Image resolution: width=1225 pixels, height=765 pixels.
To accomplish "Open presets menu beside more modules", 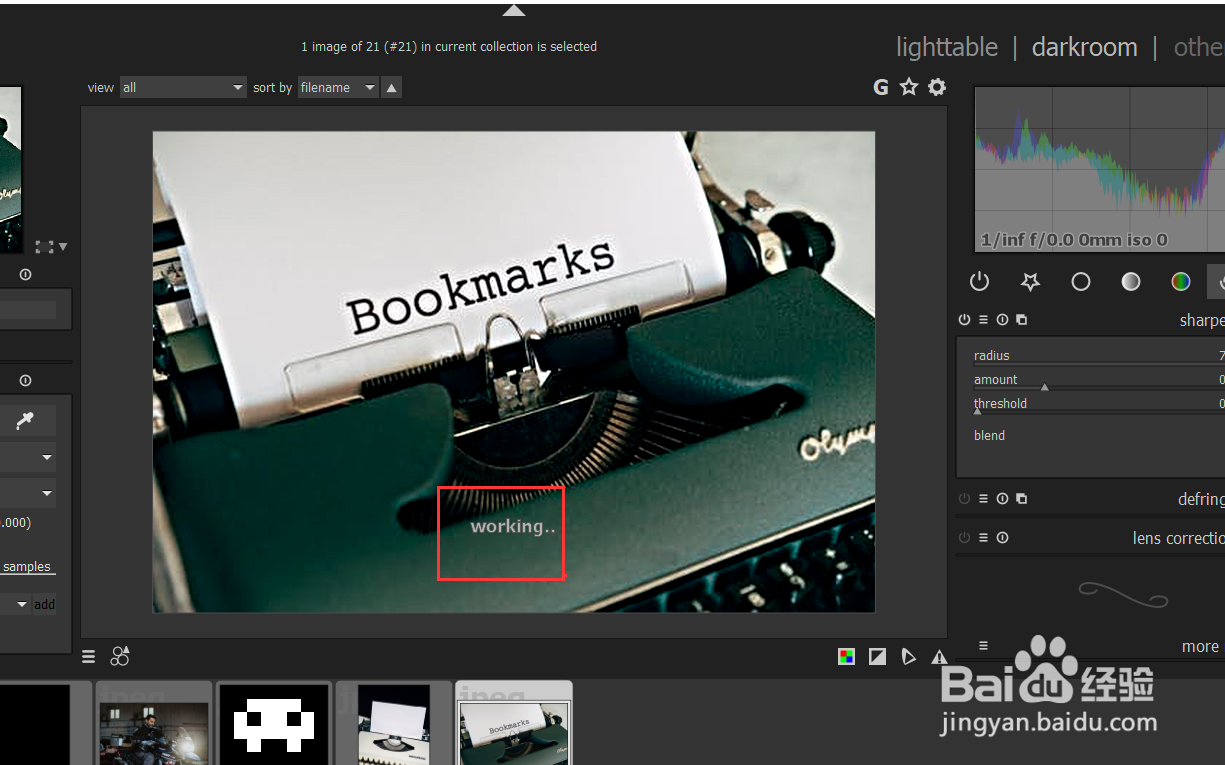I will pos(983,646).
